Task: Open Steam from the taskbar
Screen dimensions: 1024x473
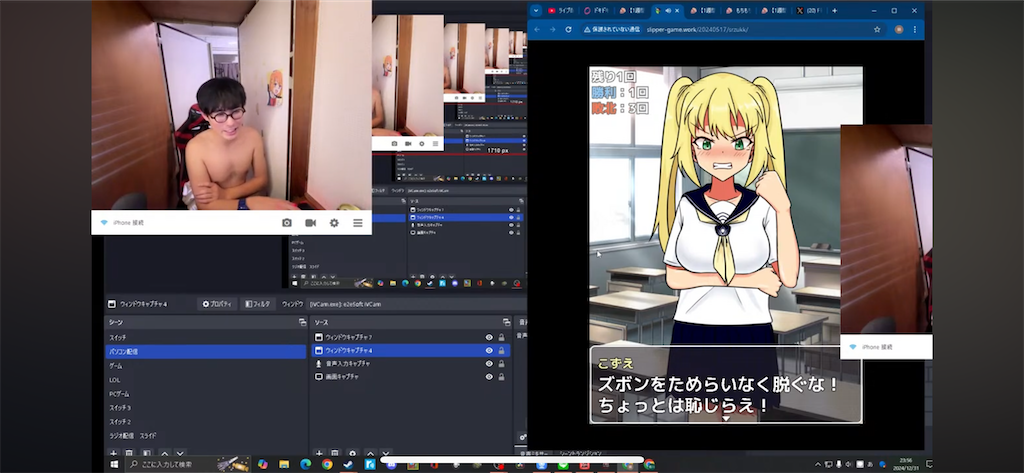Action: 348,465
